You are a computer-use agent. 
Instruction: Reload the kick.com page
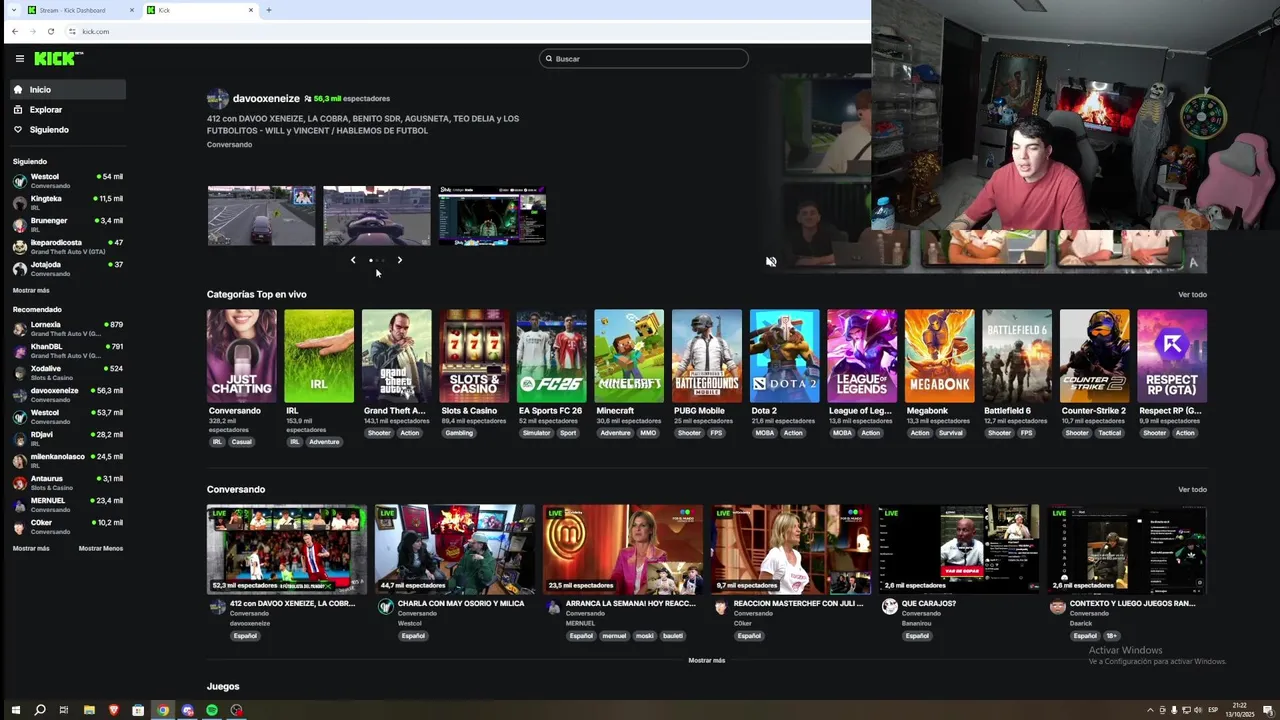coord(51,32)
